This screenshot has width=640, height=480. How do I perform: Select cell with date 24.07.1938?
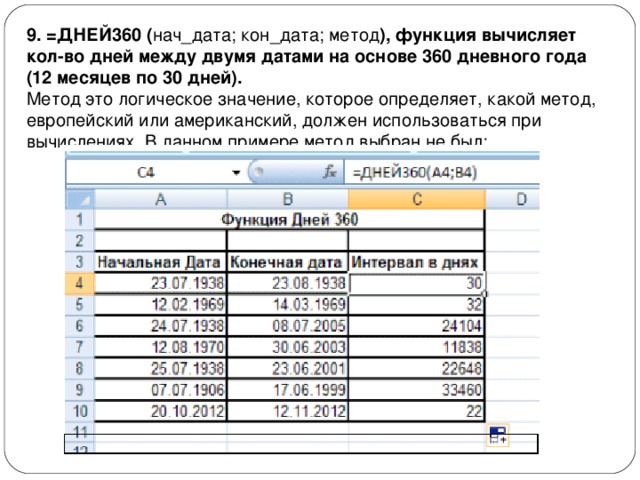[x=160, y=326]
